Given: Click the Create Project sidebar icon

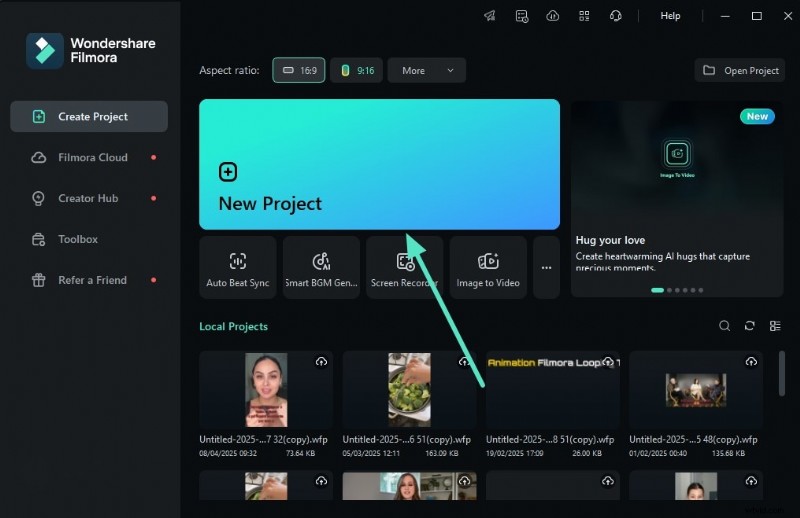Looking at the screenshot, I should (x=39, y=116).
